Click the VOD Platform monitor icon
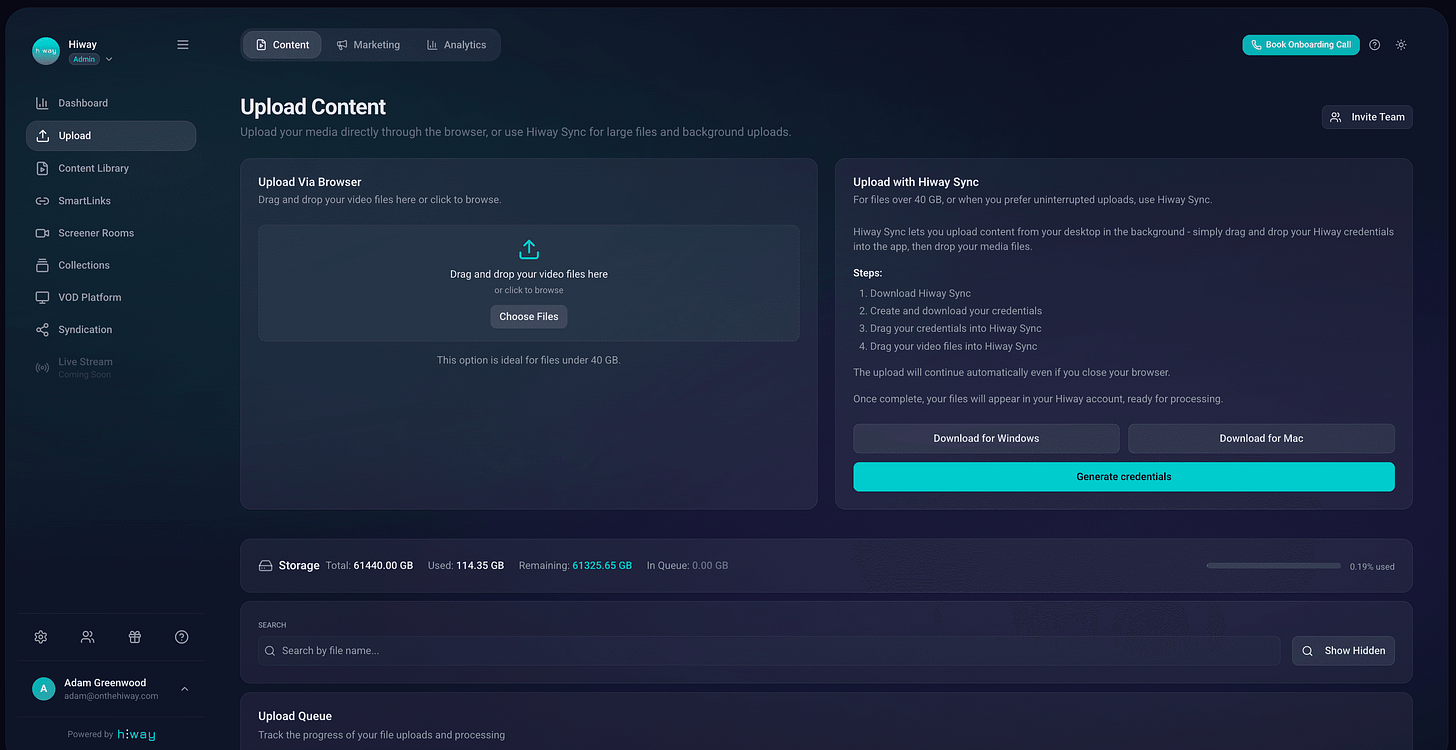1456x750 pixels. (42, 297)
